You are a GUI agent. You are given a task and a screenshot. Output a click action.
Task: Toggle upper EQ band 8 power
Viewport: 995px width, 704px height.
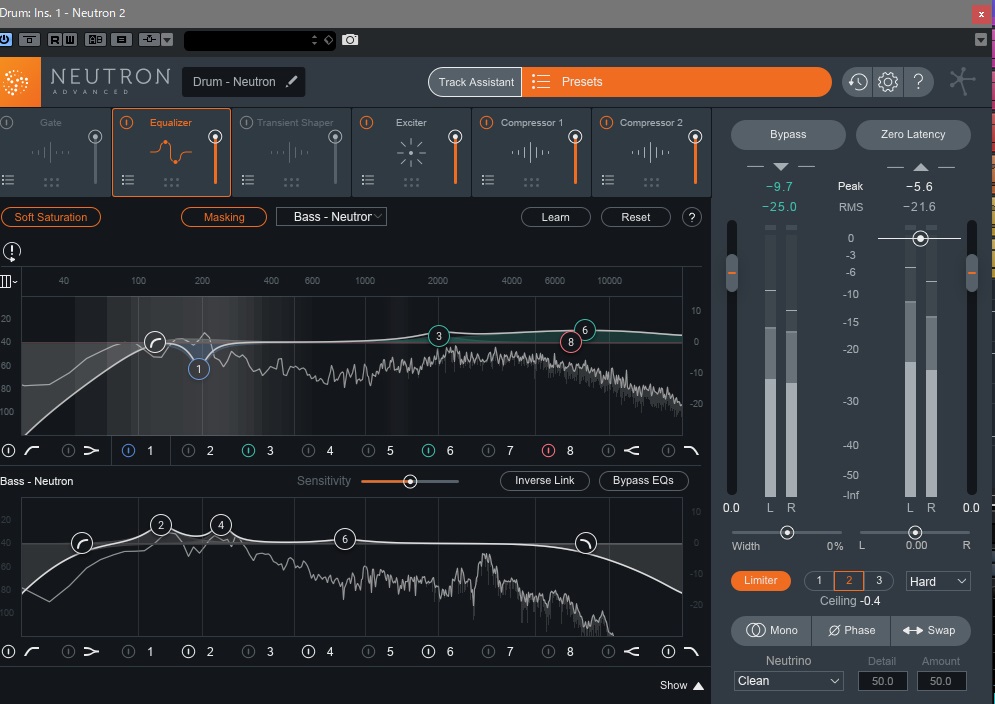click(x=548, y=451)
